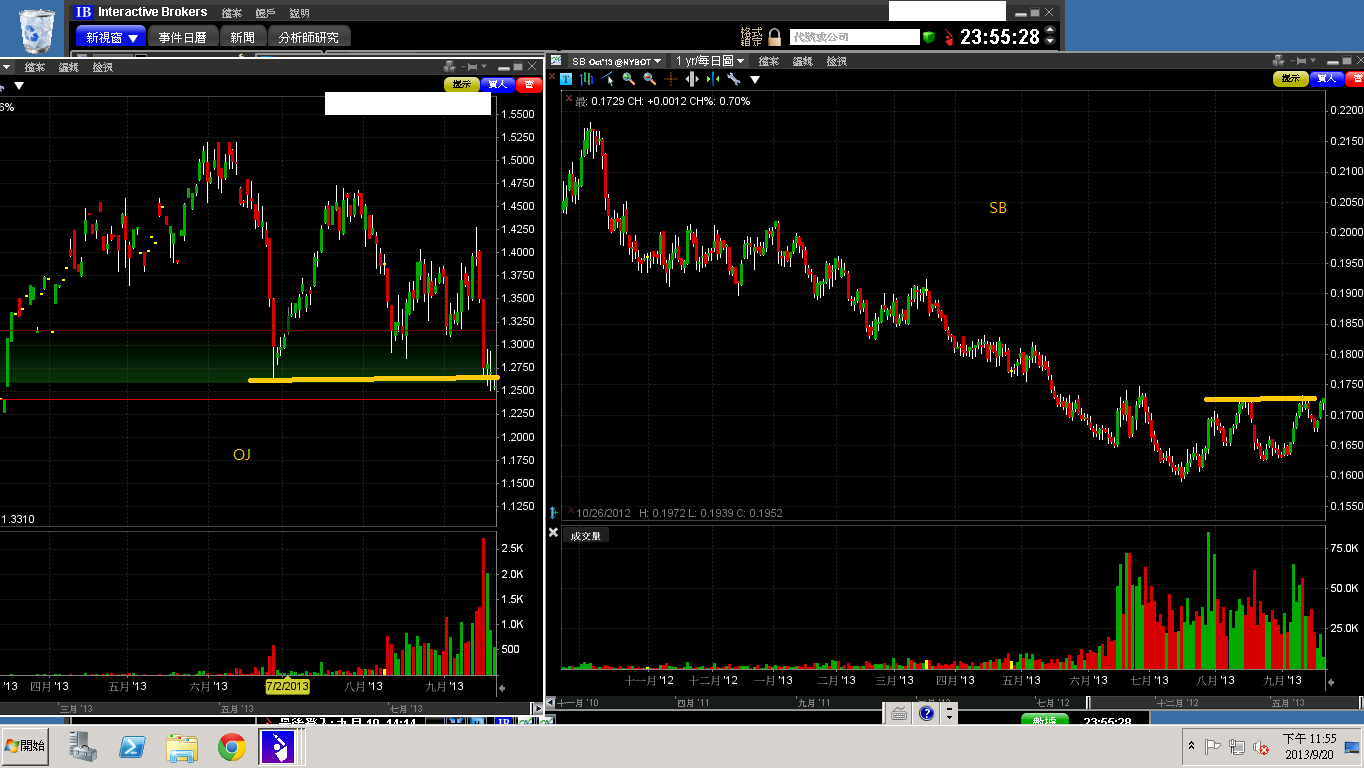Screen dimensions: 1364x768
Task: Open 1 yr/每日圖 period dropdown
Action: 709,61
